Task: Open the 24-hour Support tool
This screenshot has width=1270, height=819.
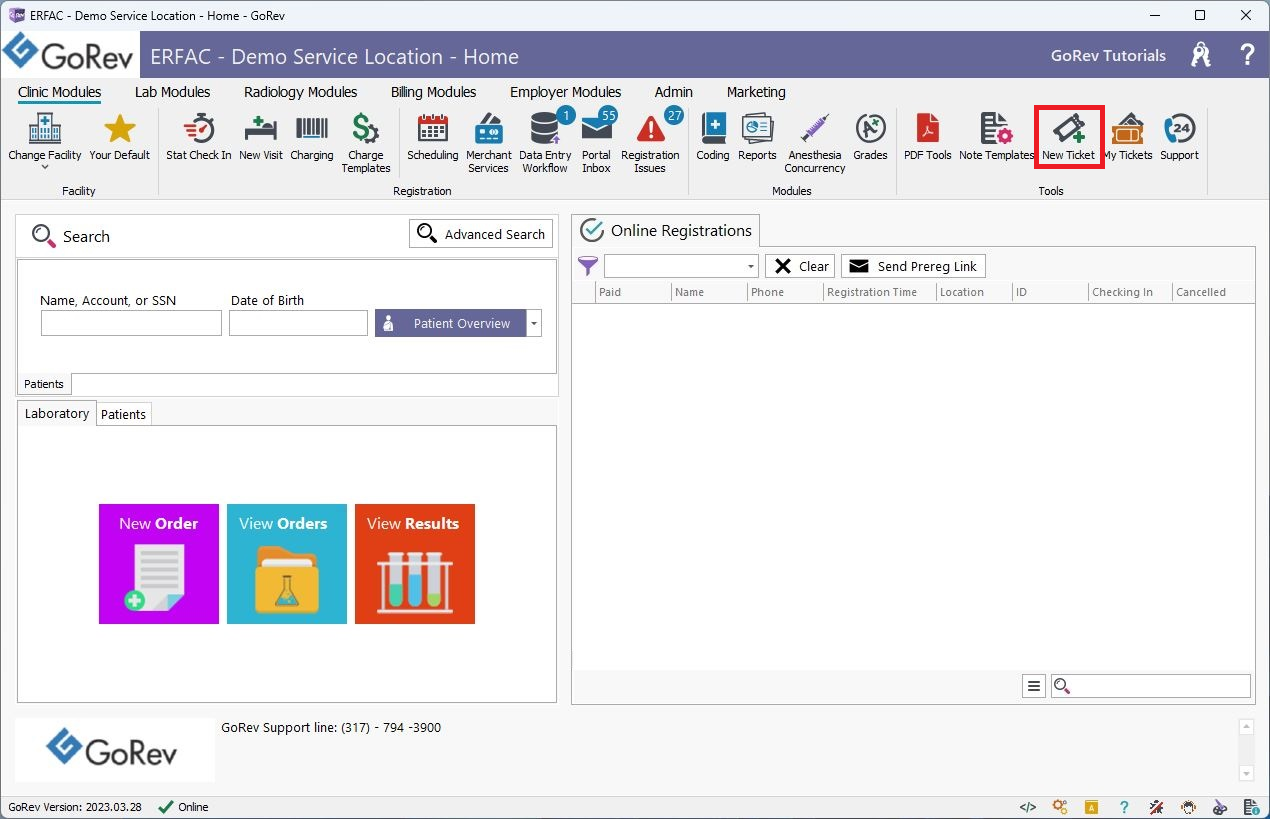Action: [1179, 136]
